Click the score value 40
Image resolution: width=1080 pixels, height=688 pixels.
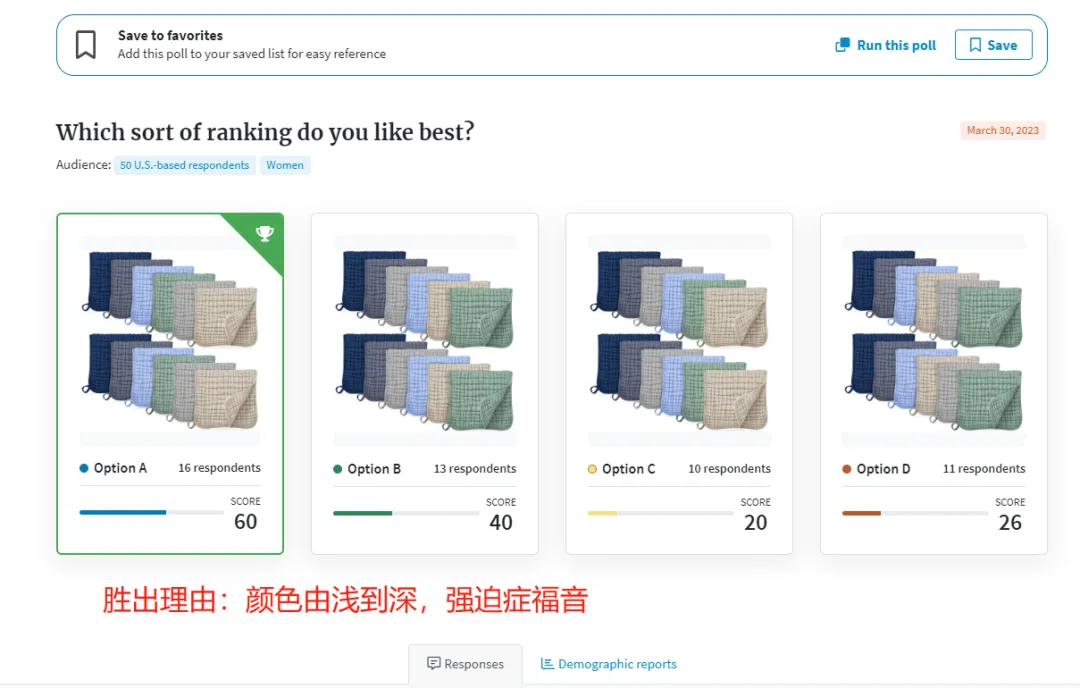coord(501,522)
